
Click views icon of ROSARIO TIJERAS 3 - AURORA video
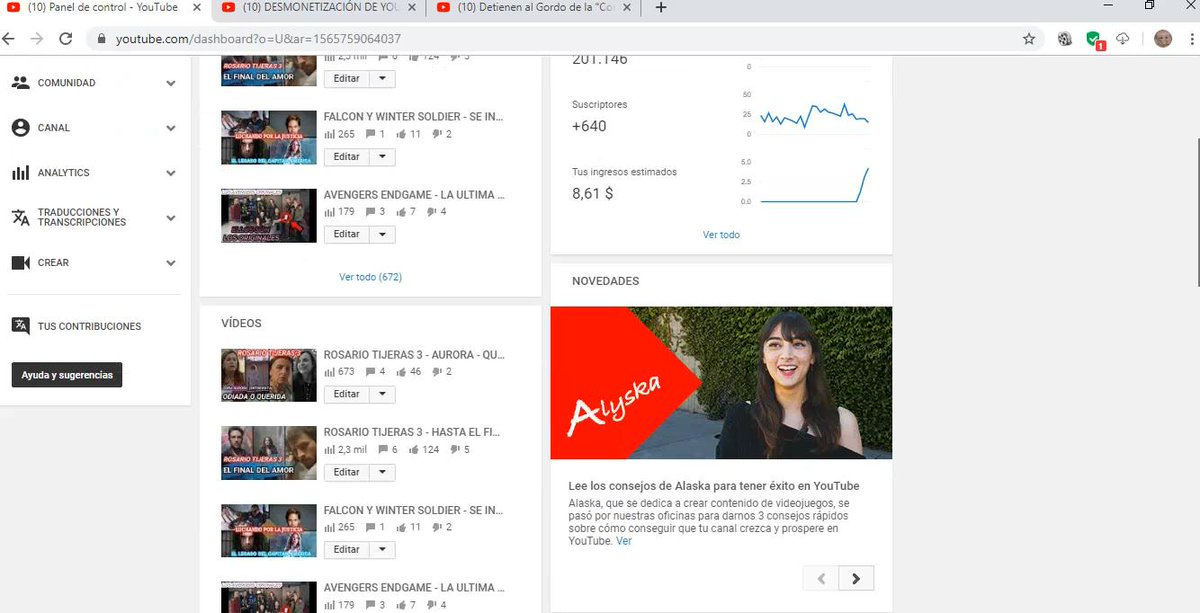click(x=330, y=372)
